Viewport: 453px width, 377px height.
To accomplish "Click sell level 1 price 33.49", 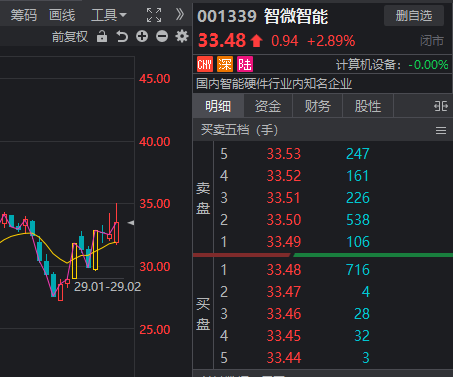I will [x=284, y=242].
